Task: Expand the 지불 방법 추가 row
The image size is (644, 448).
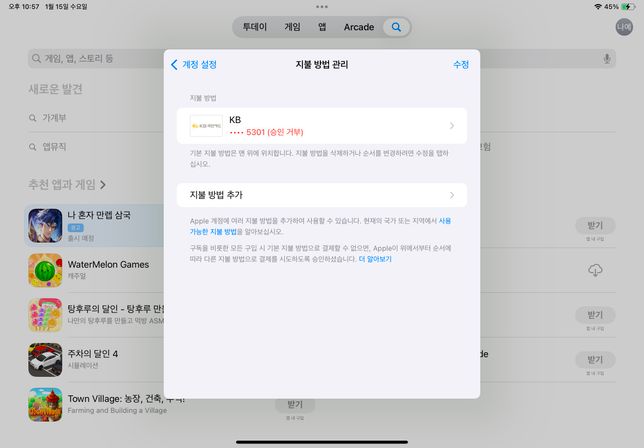Action: [321, 195]
